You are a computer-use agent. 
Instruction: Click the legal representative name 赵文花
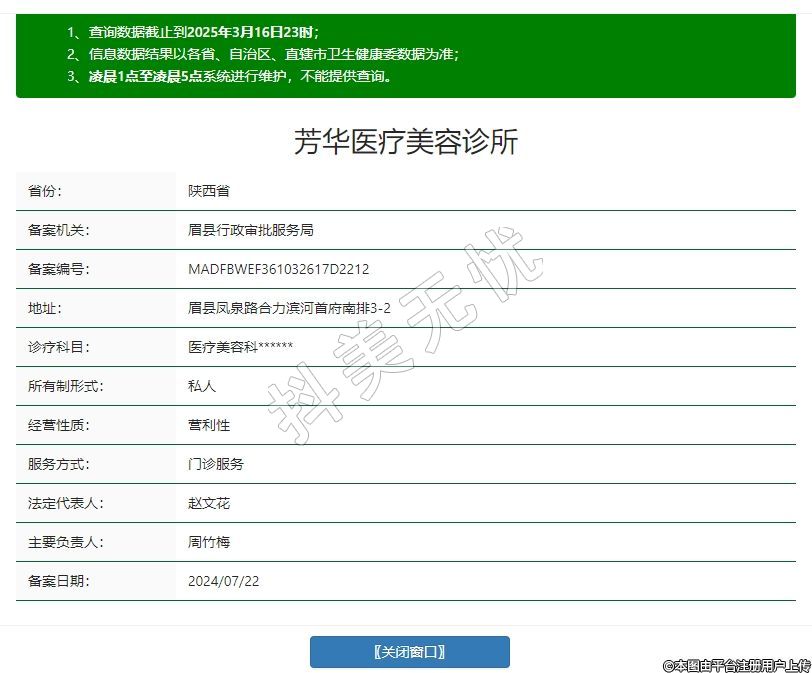point(208,503)
